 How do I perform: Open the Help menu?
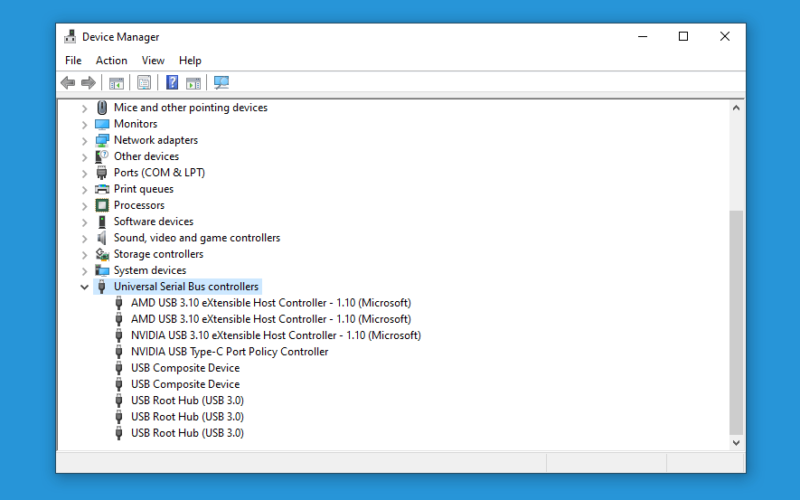pos(190,60)
